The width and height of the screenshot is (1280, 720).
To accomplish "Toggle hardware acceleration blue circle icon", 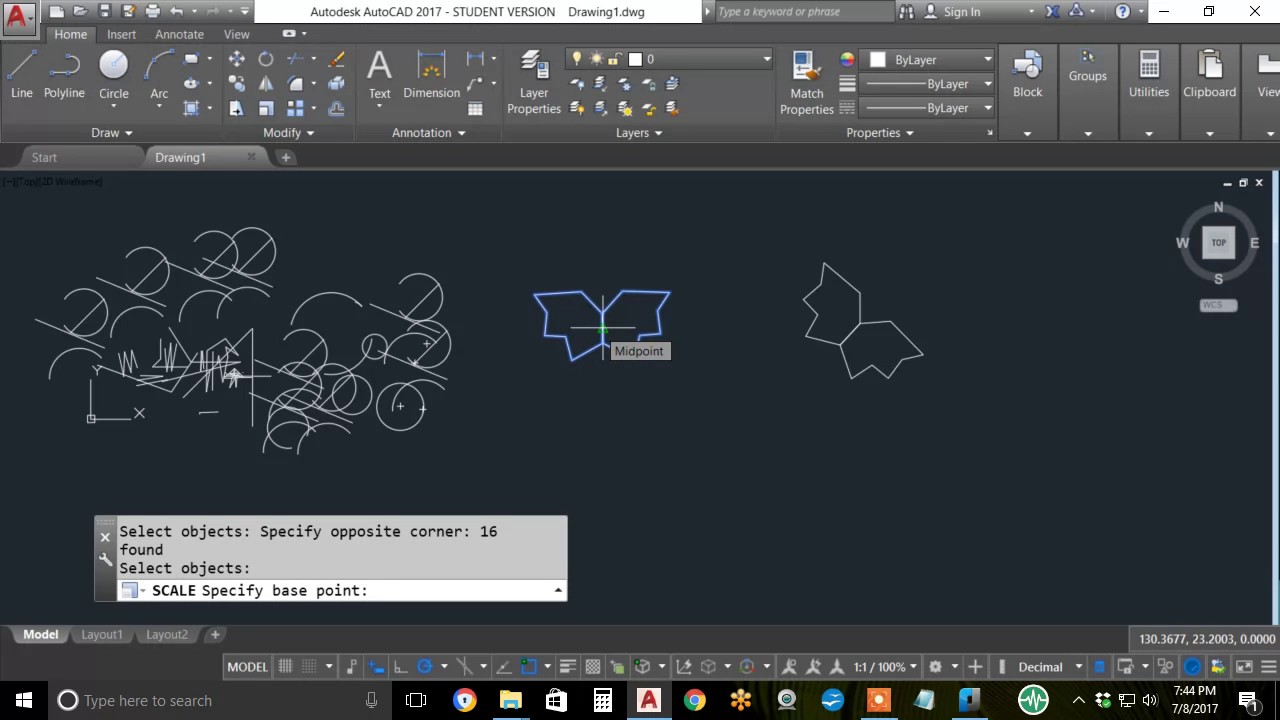I will click(1192, 667).
